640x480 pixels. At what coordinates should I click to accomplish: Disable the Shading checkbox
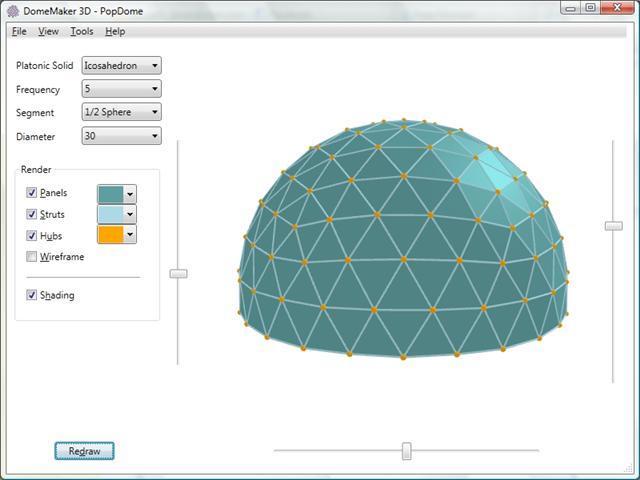tap(31, 295)
